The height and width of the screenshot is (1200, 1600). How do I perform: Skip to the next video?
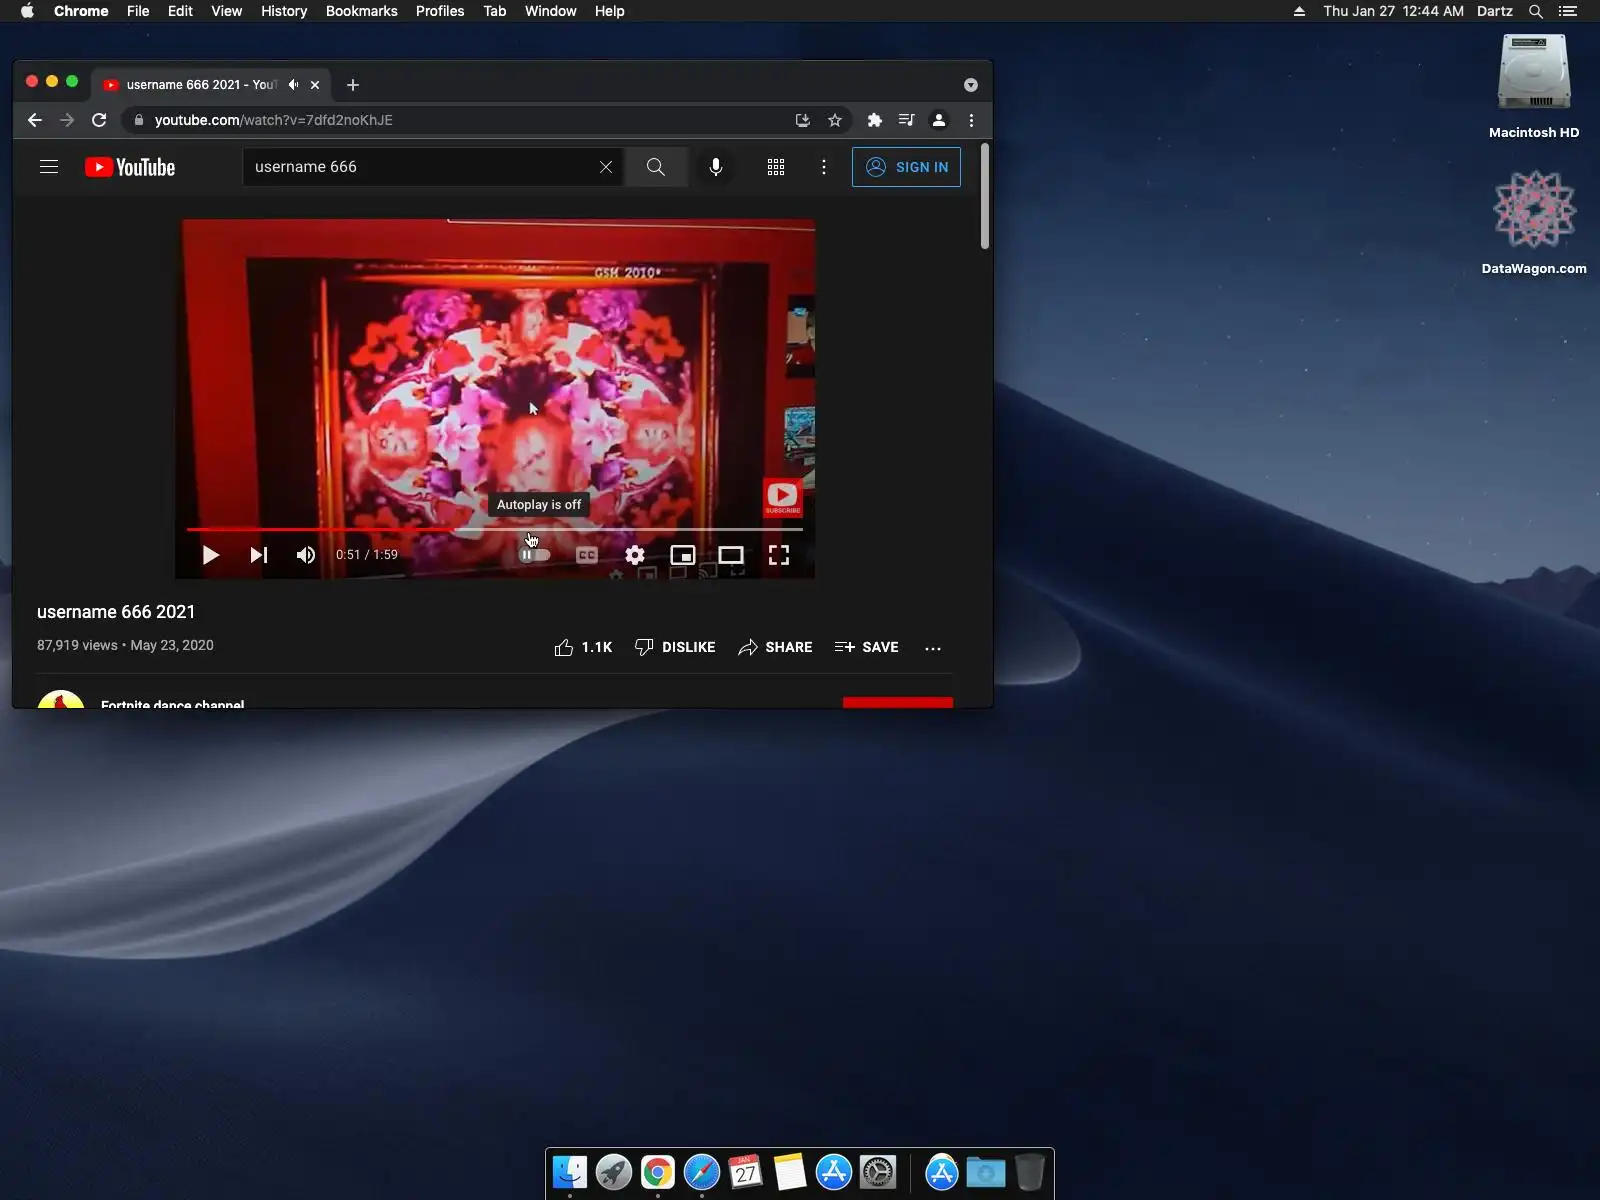[259, 555]
